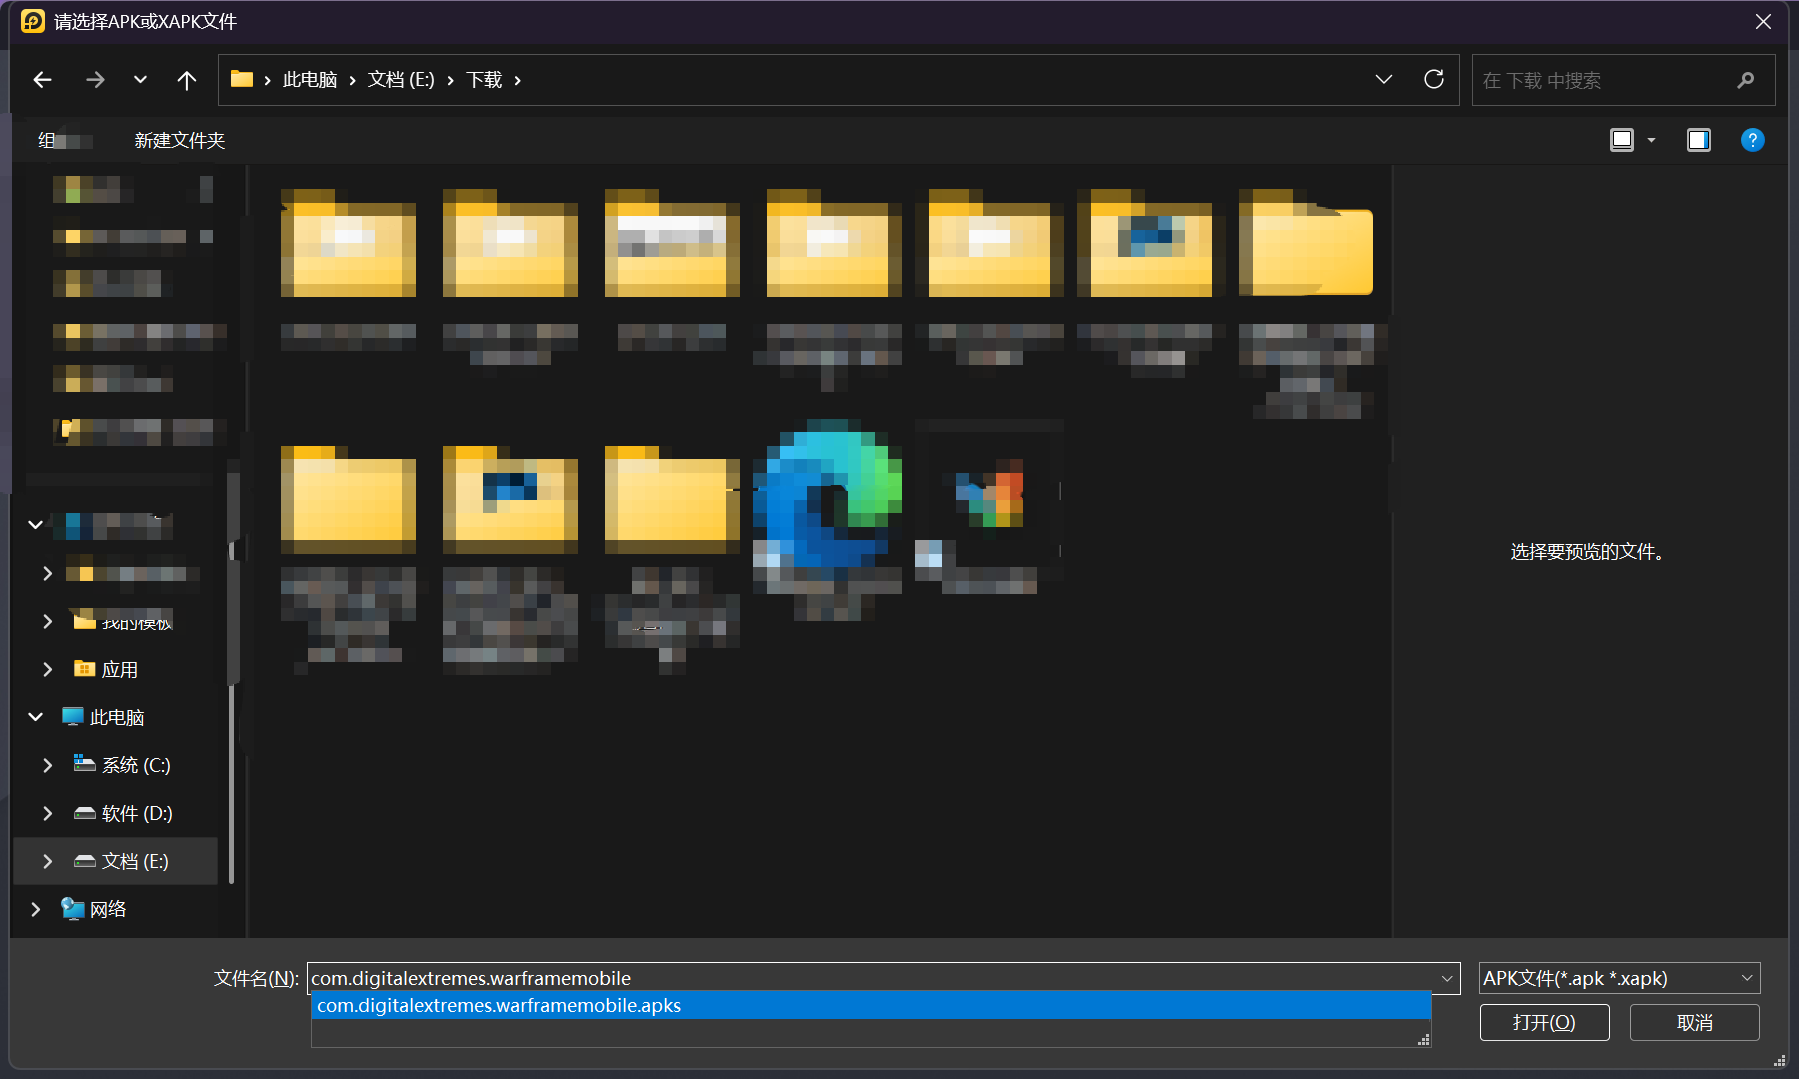The image size is (1799, 1079).
Task: Refresh the 下载 folder listing
Action: pyautogui.click(x=1433, y=80)
